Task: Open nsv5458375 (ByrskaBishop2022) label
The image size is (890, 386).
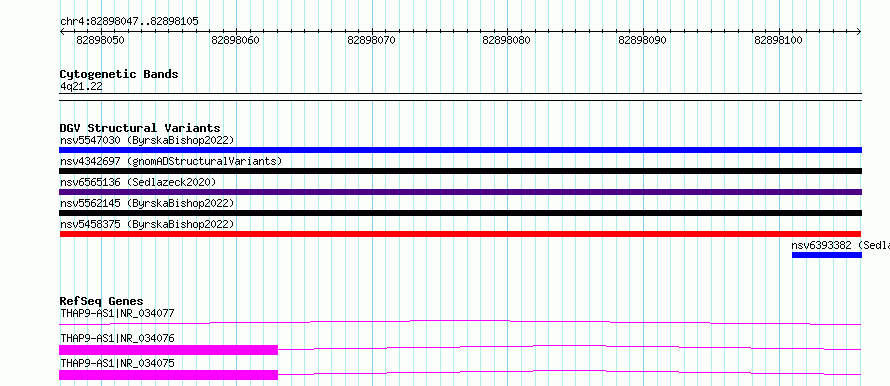Action: [147, 224]
